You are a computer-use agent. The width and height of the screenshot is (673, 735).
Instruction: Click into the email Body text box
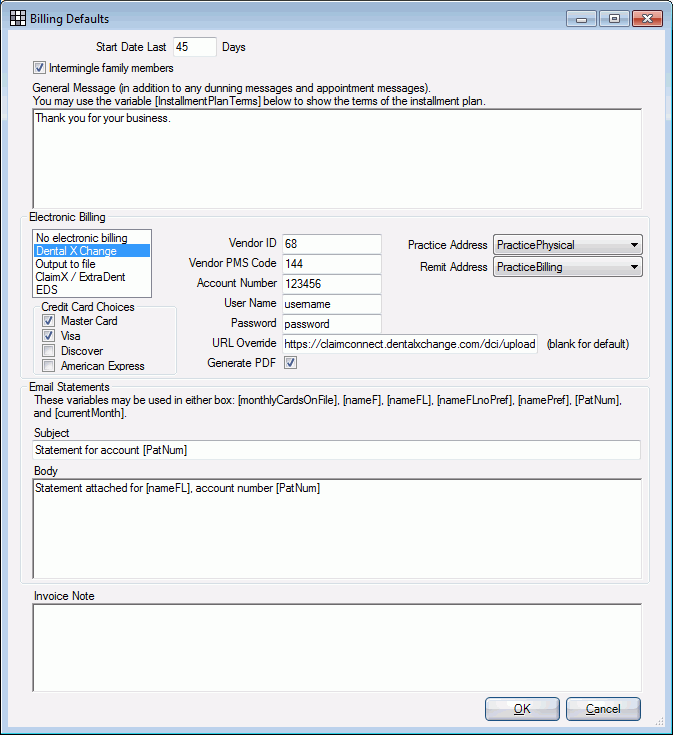337,529
